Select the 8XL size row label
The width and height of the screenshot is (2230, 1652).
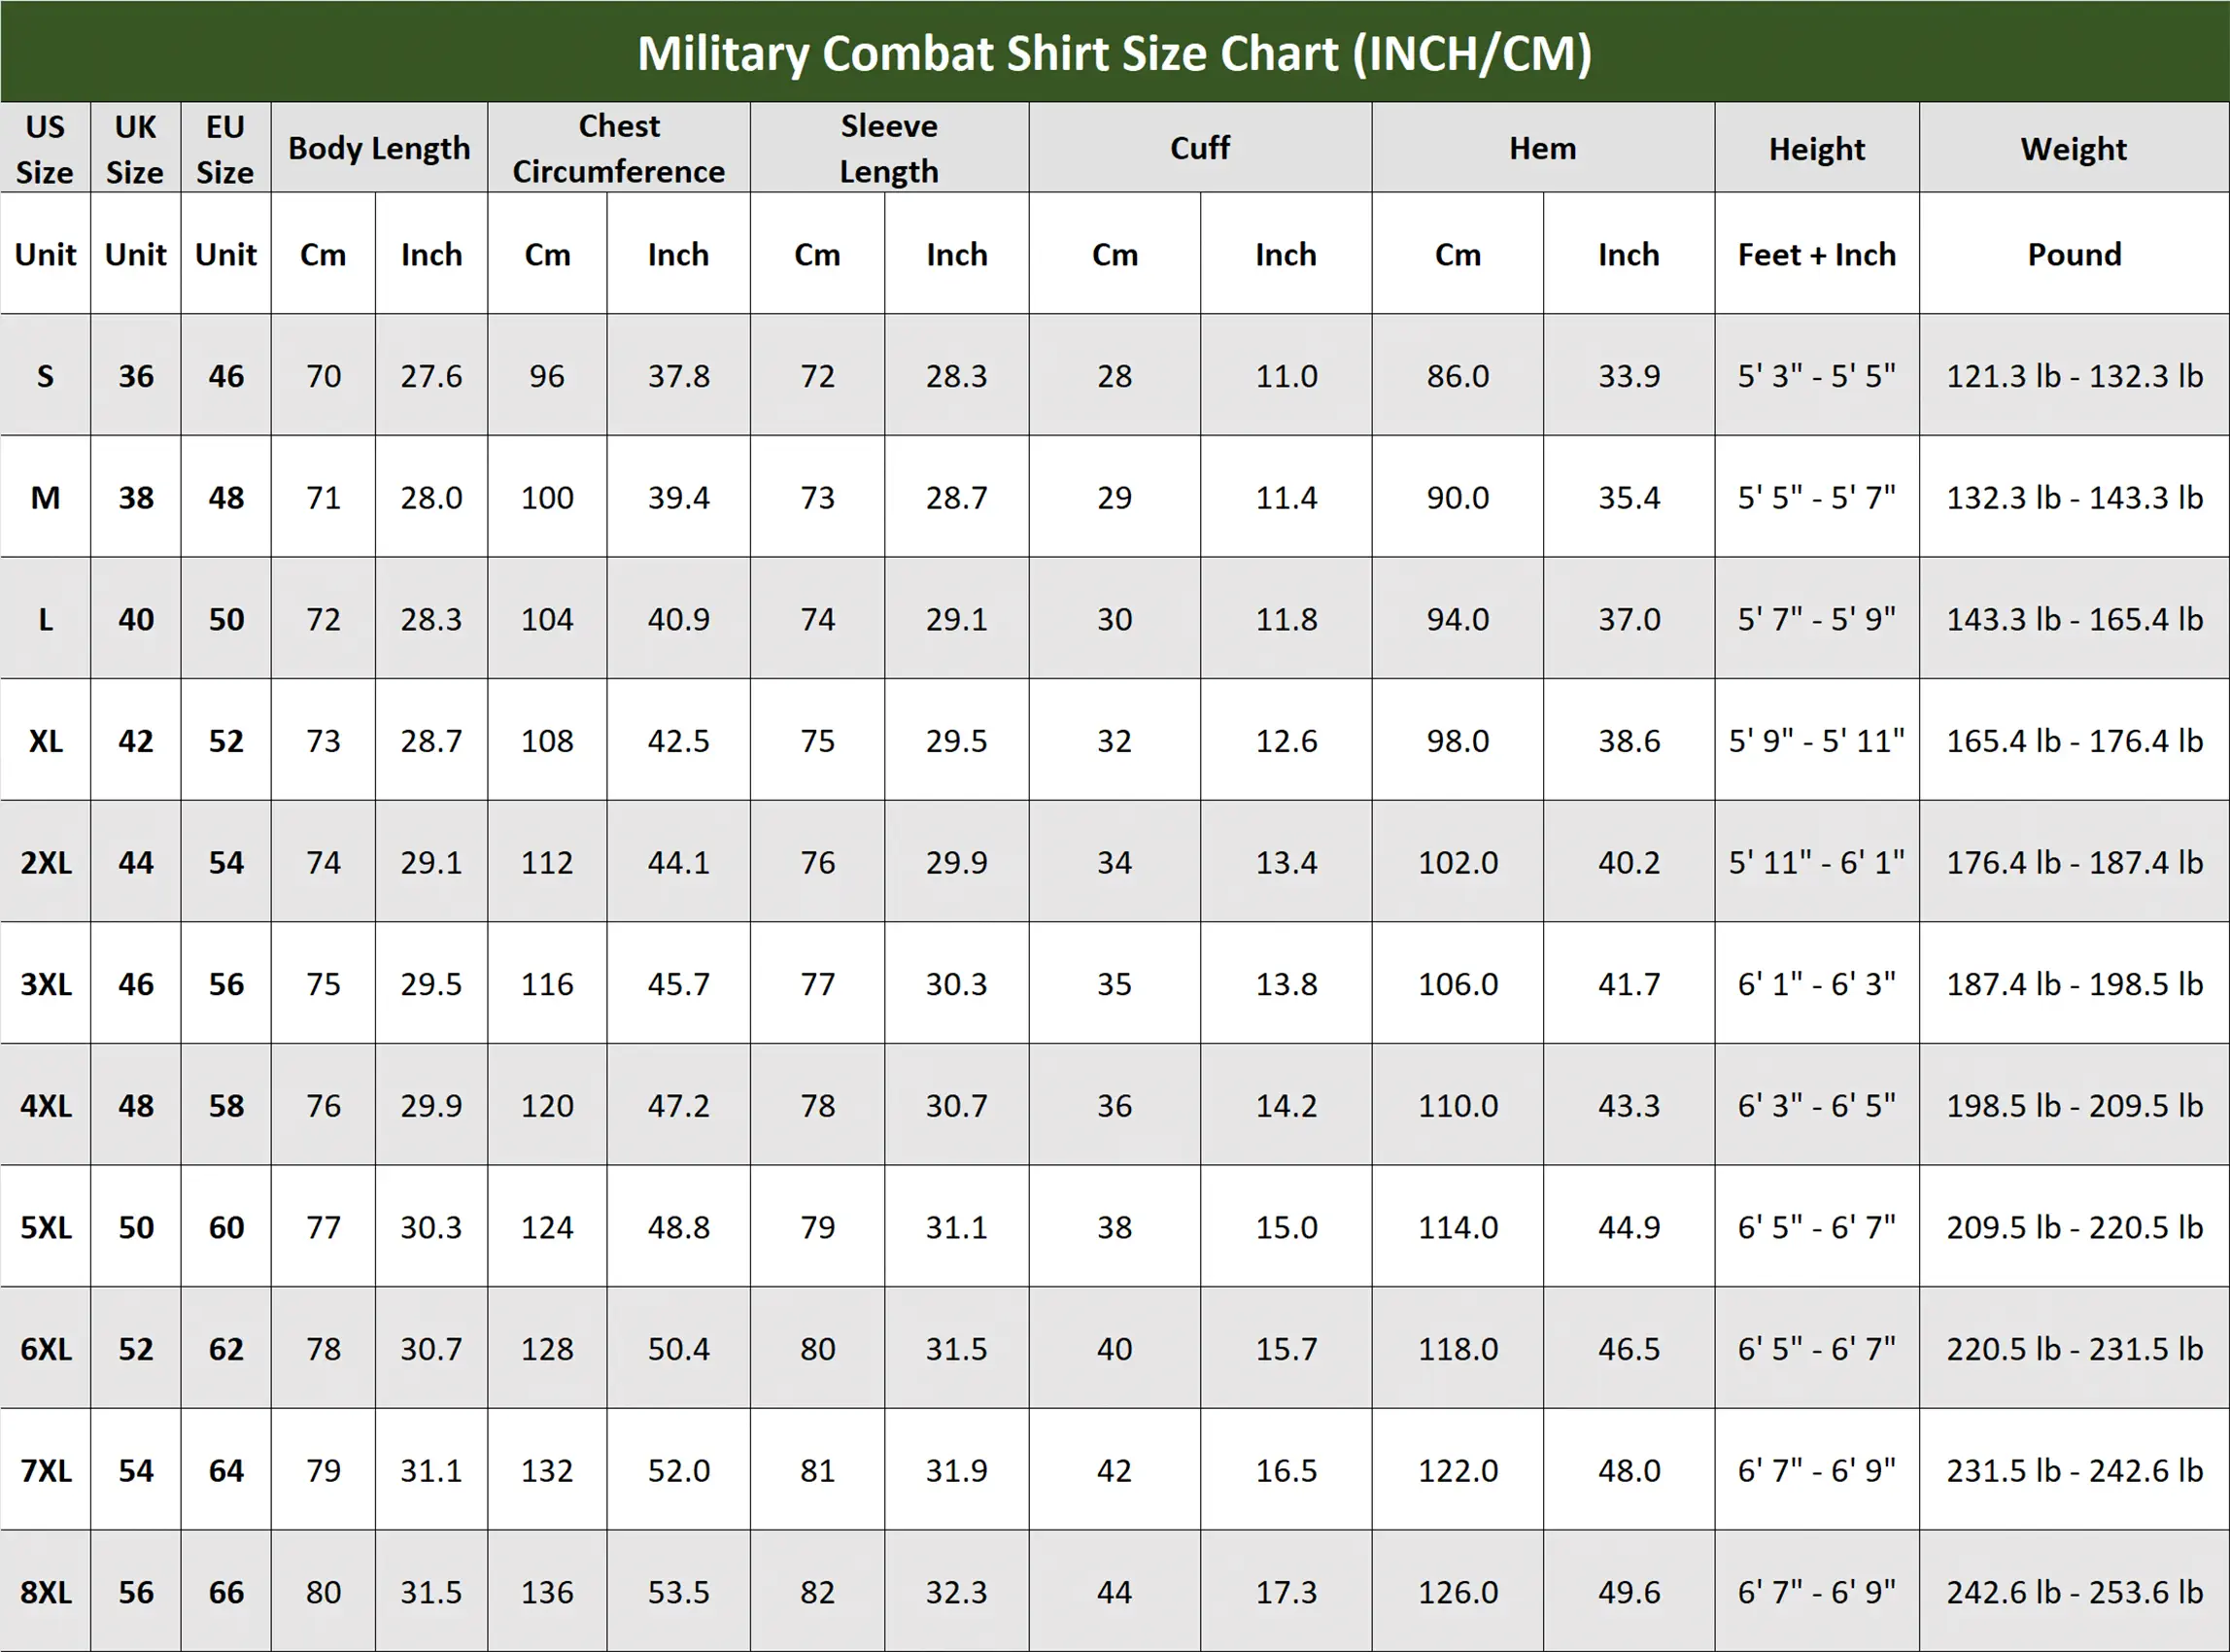45,1592
